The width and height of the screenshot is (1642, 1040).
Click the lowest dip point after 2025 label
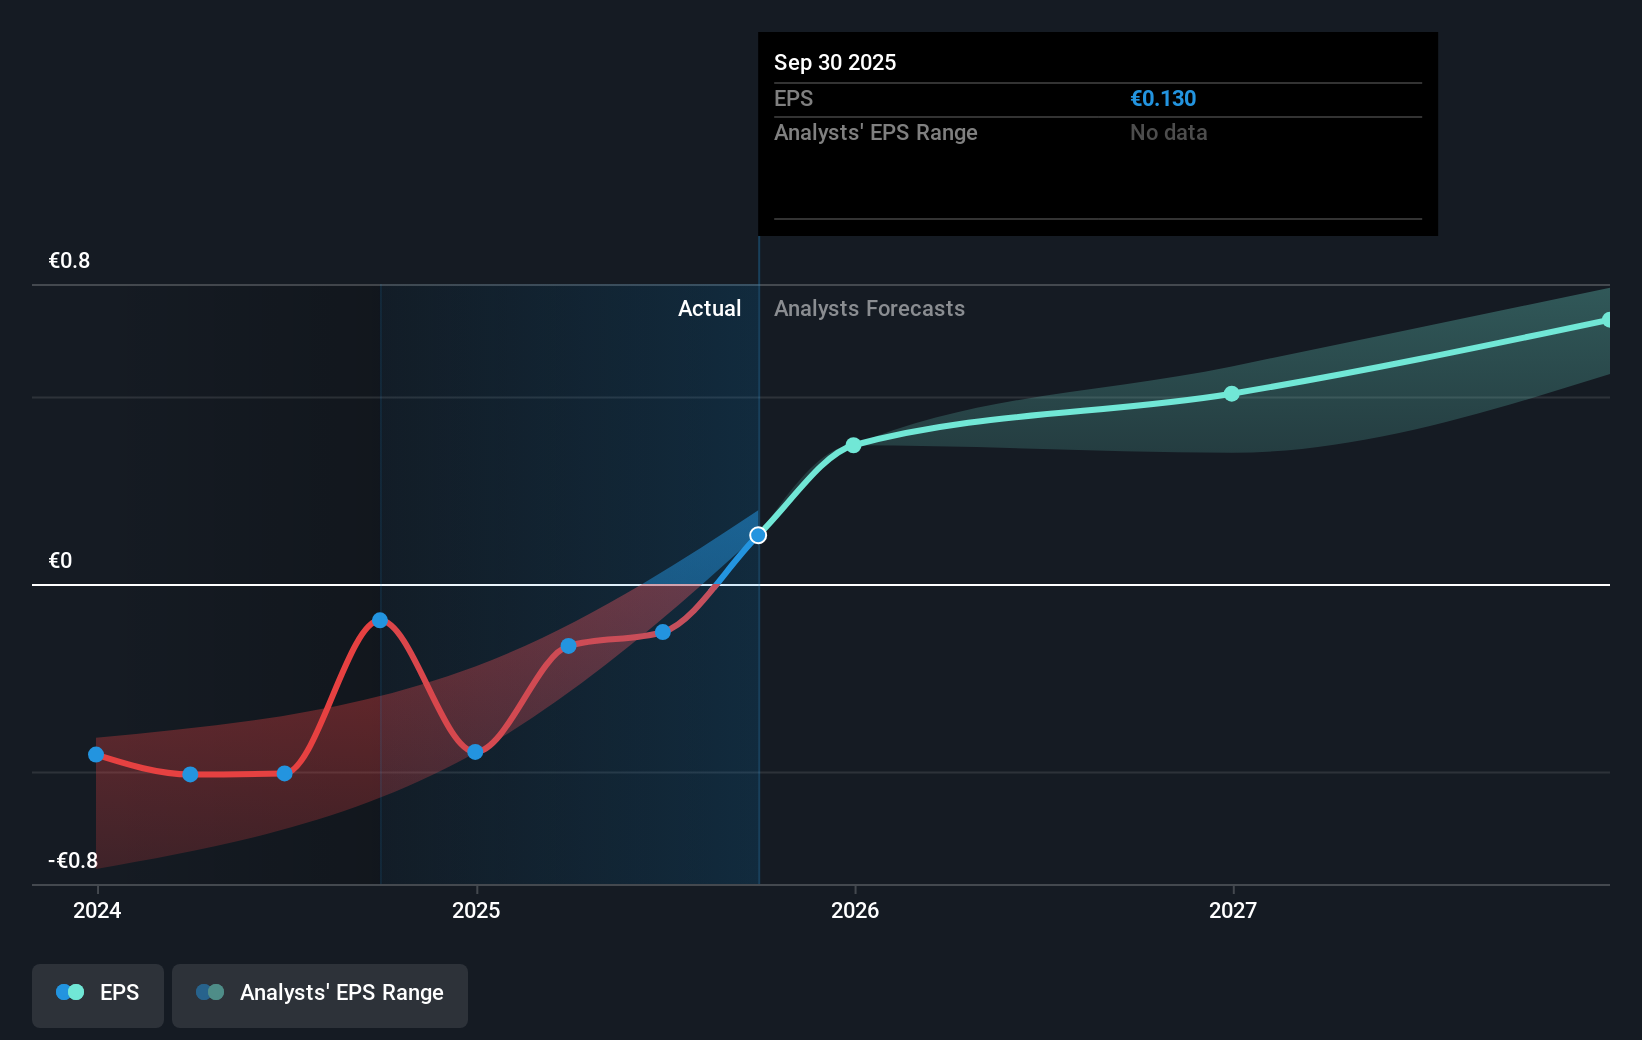(476, 751)
